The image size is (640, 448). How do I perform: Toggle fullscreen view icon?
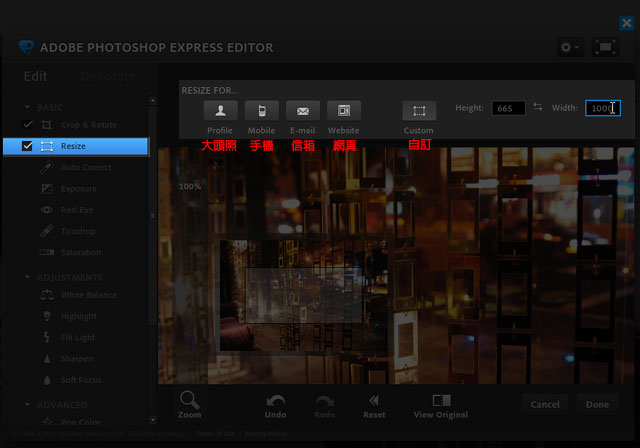[605, 47]
